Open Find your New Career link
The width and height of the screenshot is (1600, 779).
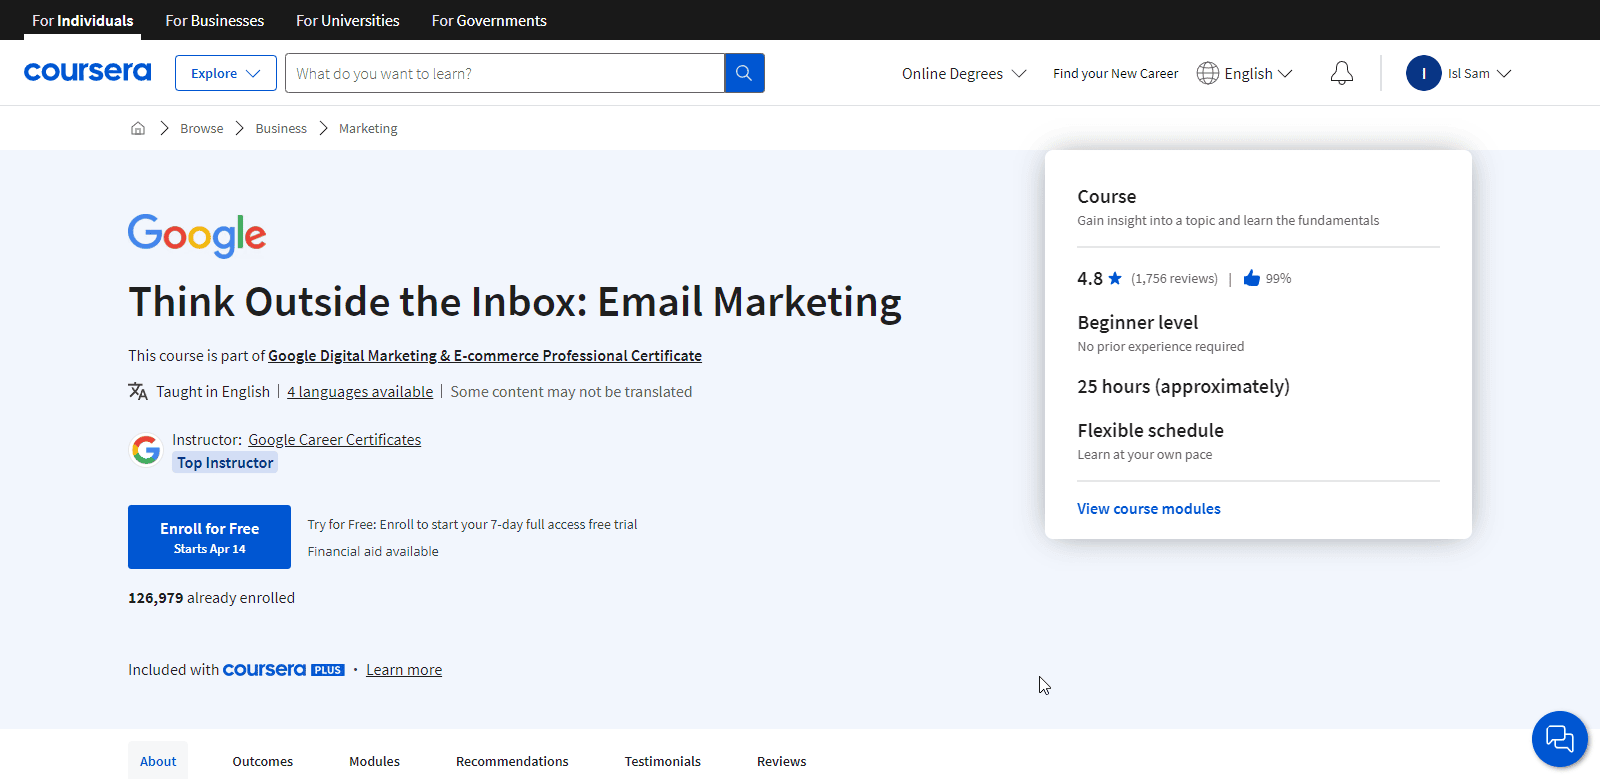(x=1115, y=73)
